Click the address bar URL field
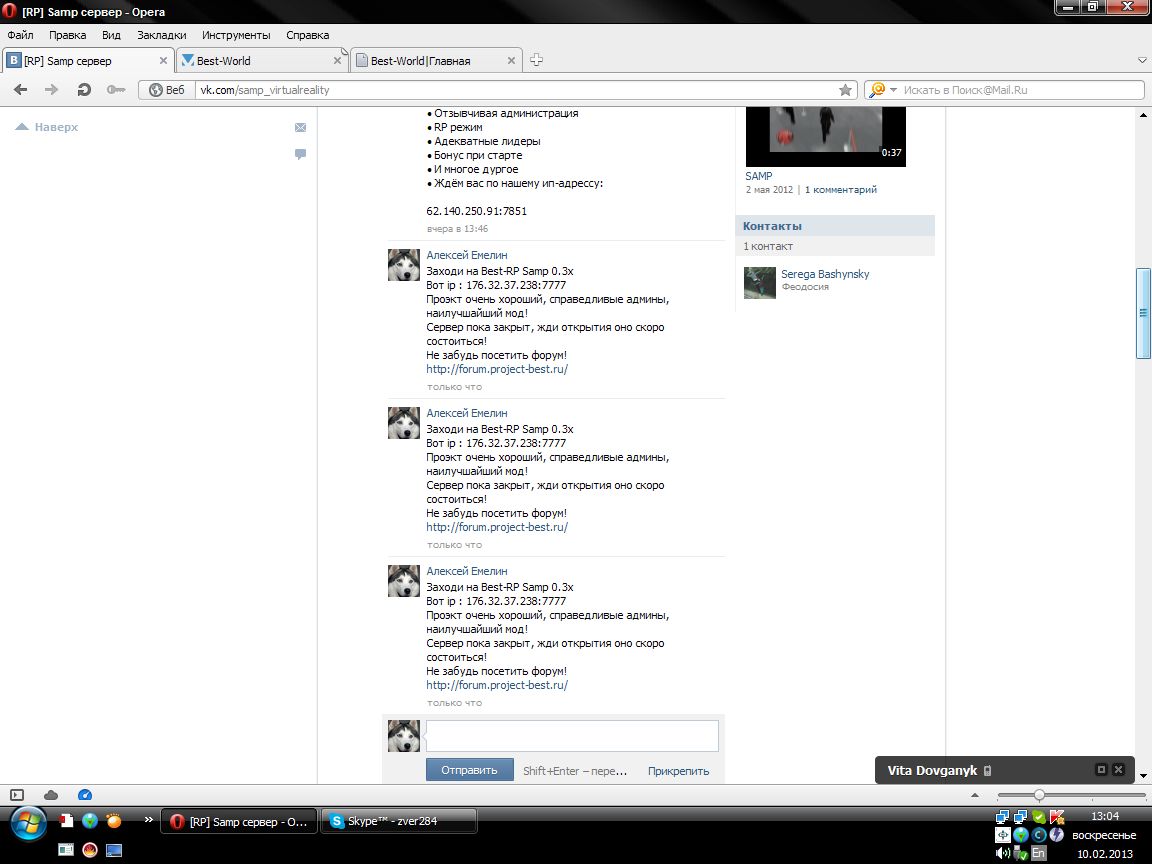This screenshot has height=864, width=1152. tap(514, 90)
